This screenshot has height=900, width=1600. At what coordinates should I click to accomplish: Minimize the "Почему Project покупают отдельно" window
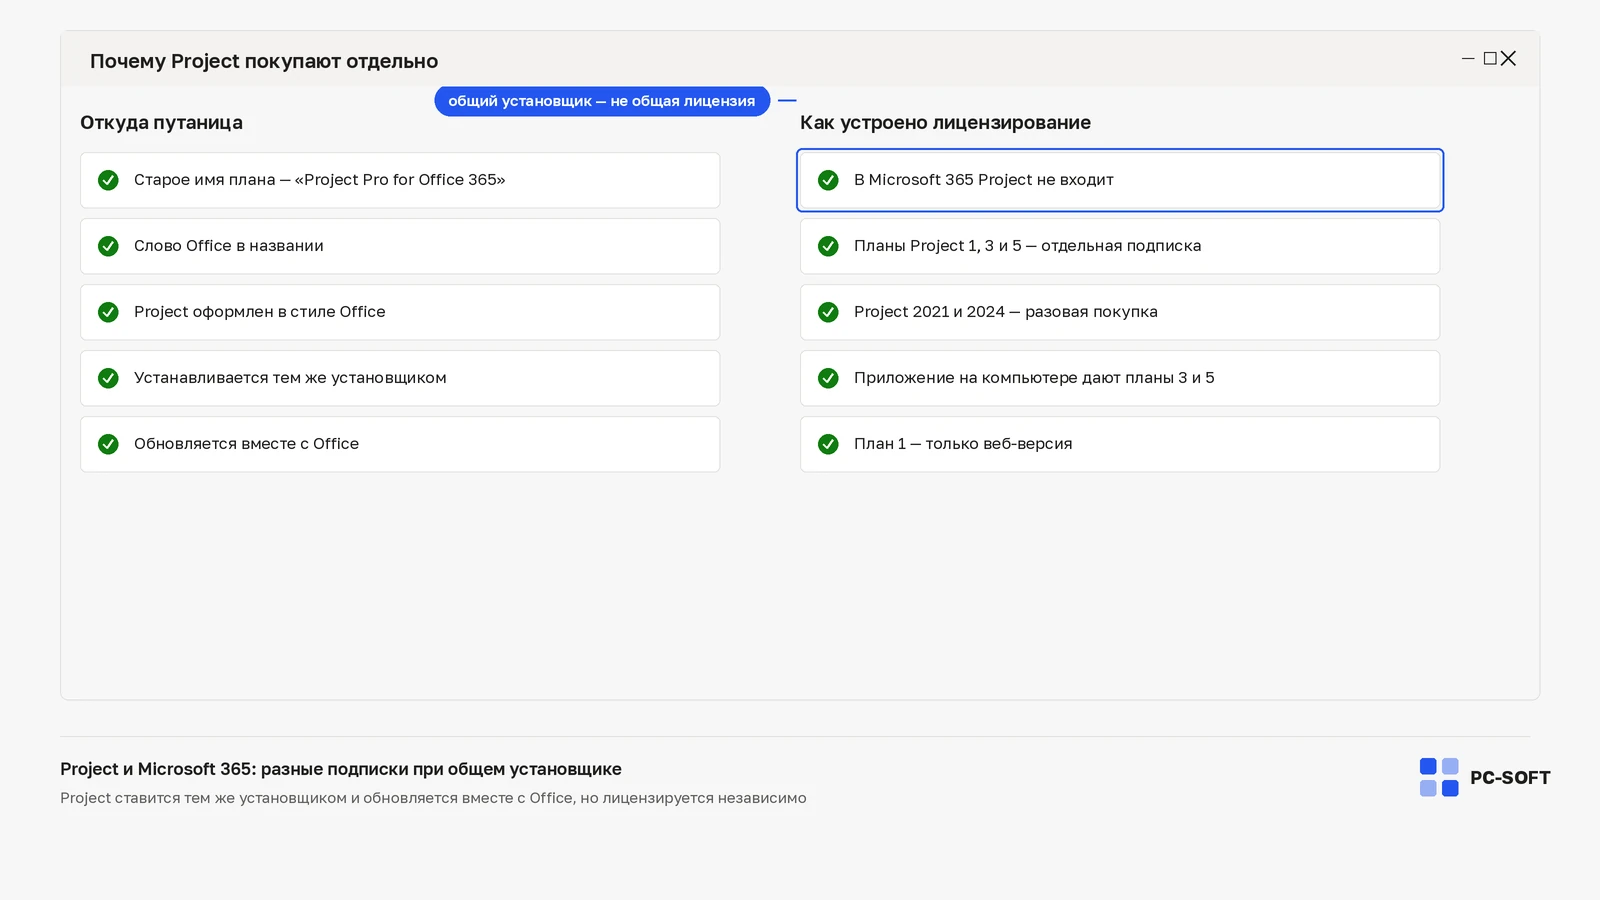click(x=1468, y=59)
